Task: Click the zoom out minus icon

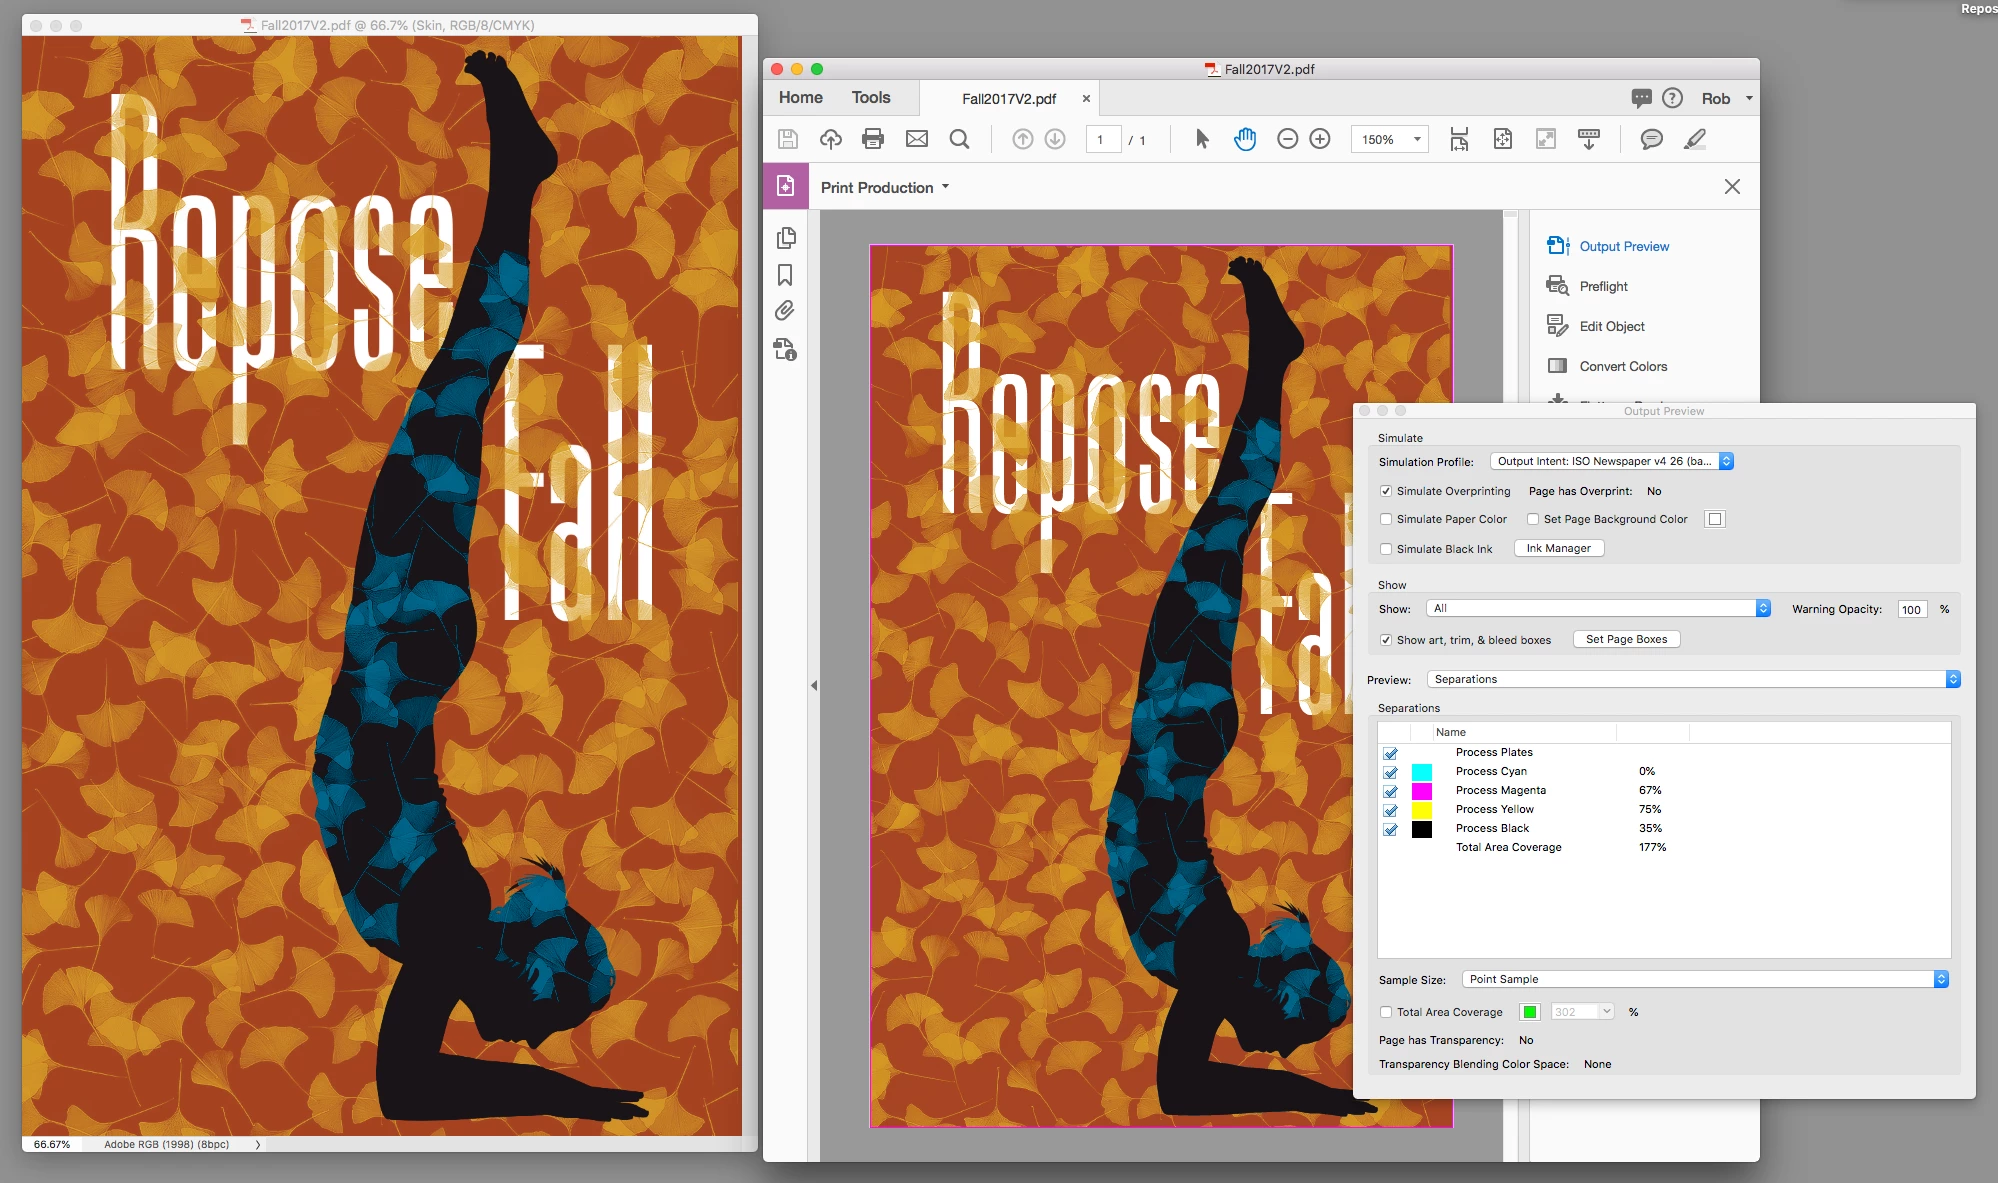Action: tap(1288, 139)
